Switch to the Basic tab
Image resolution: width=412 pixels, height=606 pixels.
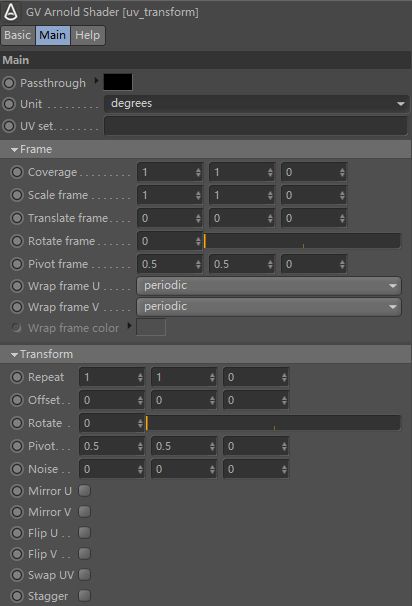tap(18, 35)
